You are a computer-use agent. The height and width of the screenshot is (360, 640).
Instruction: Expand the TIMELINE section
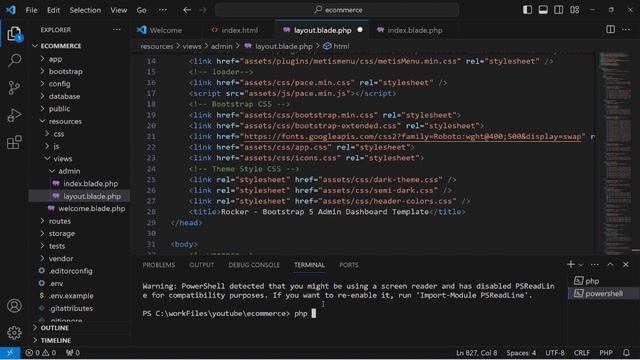(80, 340)
